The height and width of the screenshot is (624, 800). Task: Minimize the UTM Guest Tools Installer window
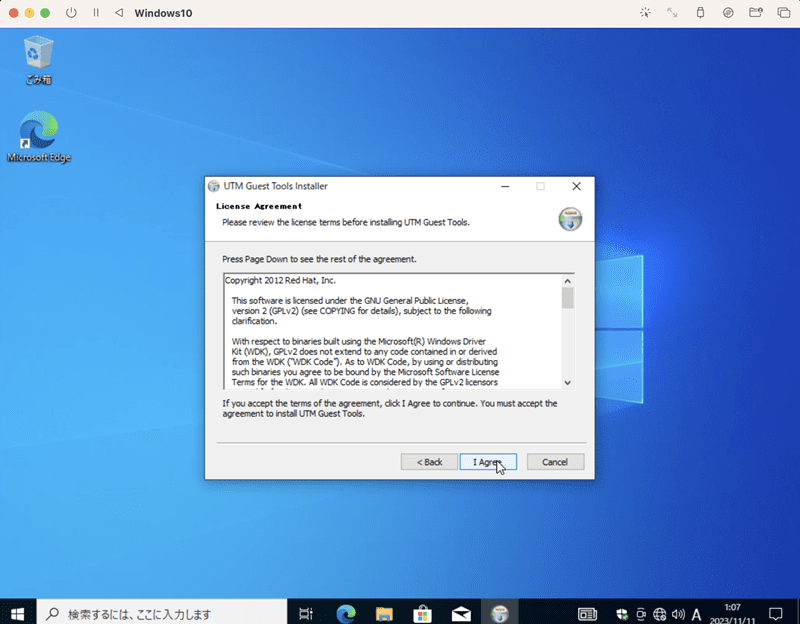[x=505, y=186]
